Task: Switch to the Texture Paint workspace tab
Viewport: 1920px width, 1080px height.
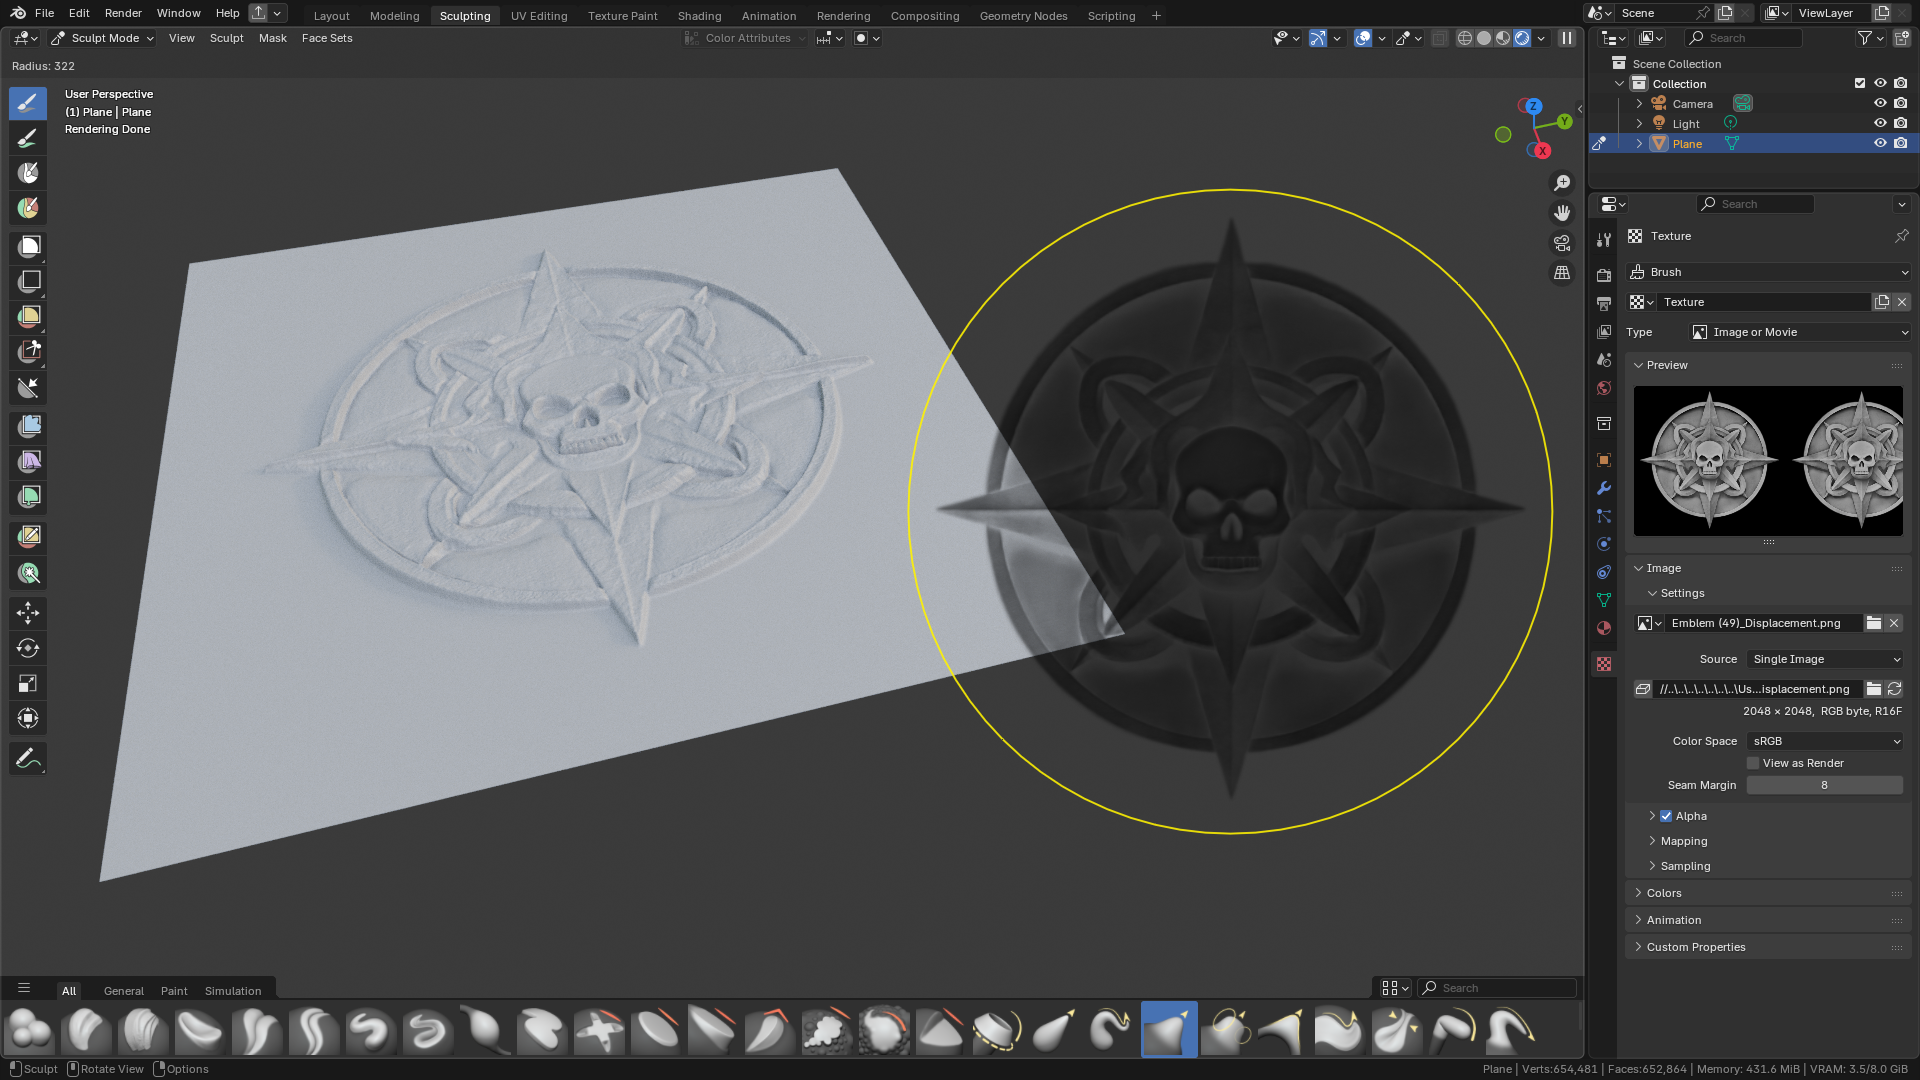Action: coord(622,16)
